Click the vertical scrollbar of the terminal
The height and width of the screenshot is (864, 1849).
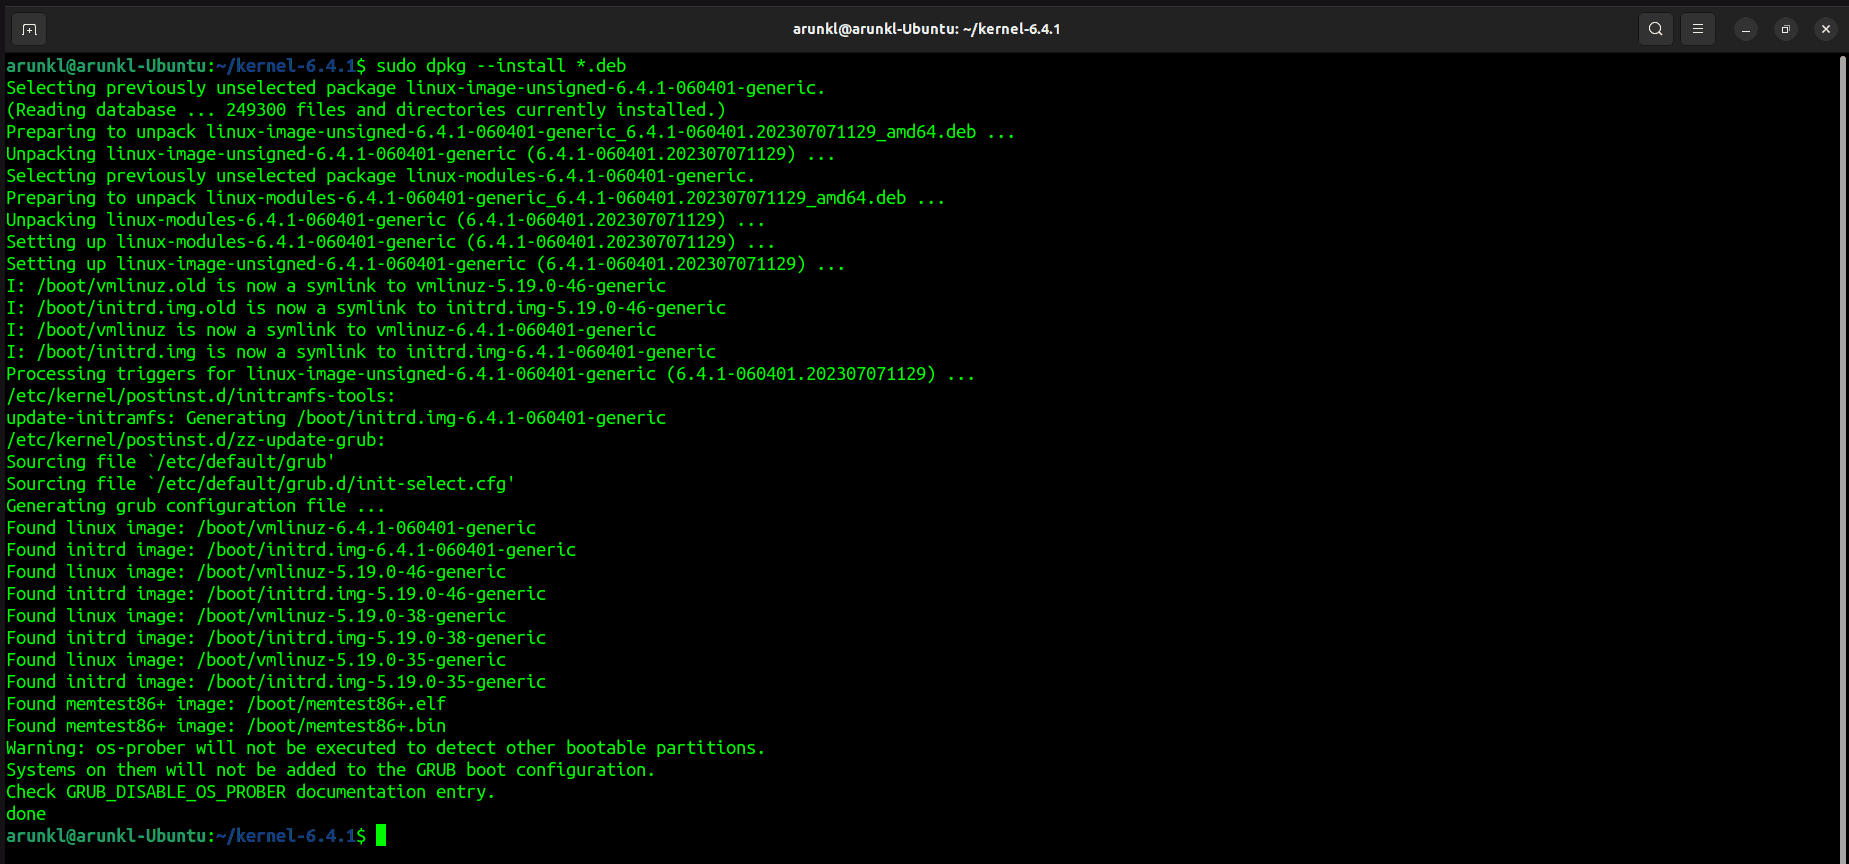tap(1842, 458)
